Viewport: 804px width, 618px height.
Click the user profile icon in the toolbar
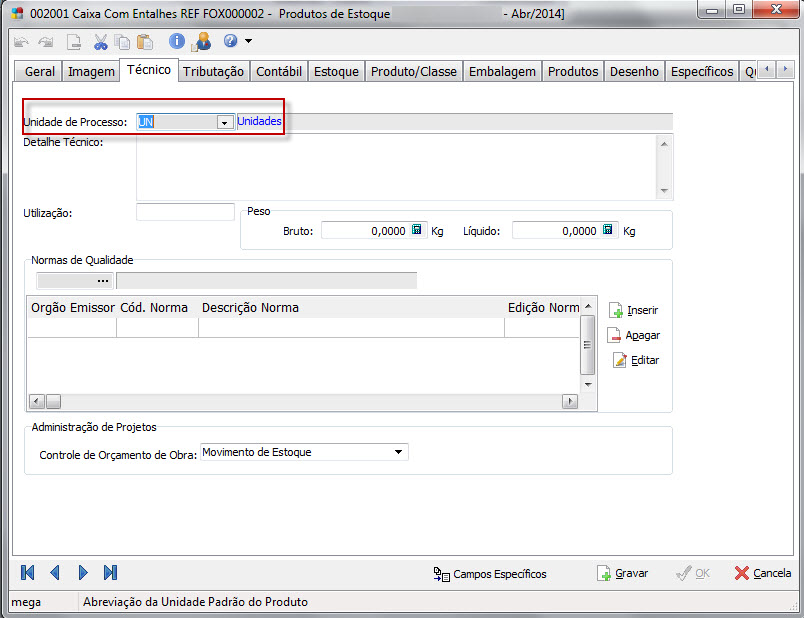click(x=203, y=42)
